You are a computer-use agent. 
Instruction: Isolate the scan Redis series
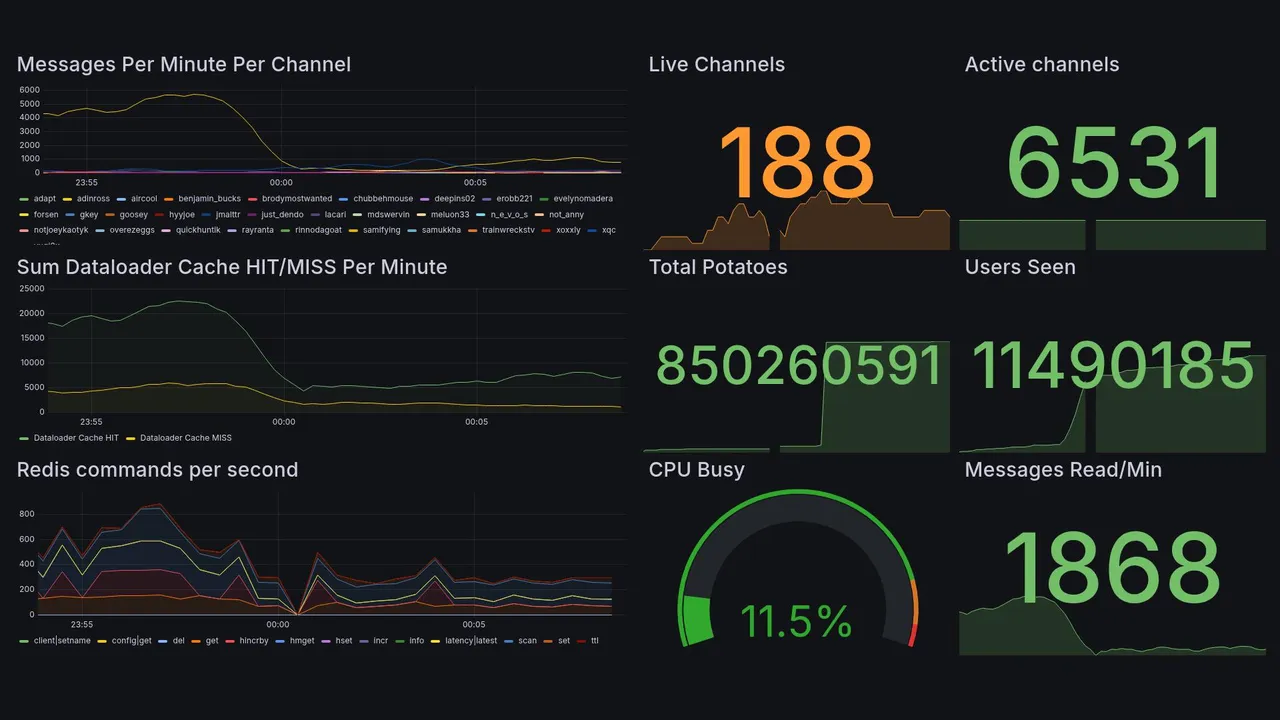[521, 641]
